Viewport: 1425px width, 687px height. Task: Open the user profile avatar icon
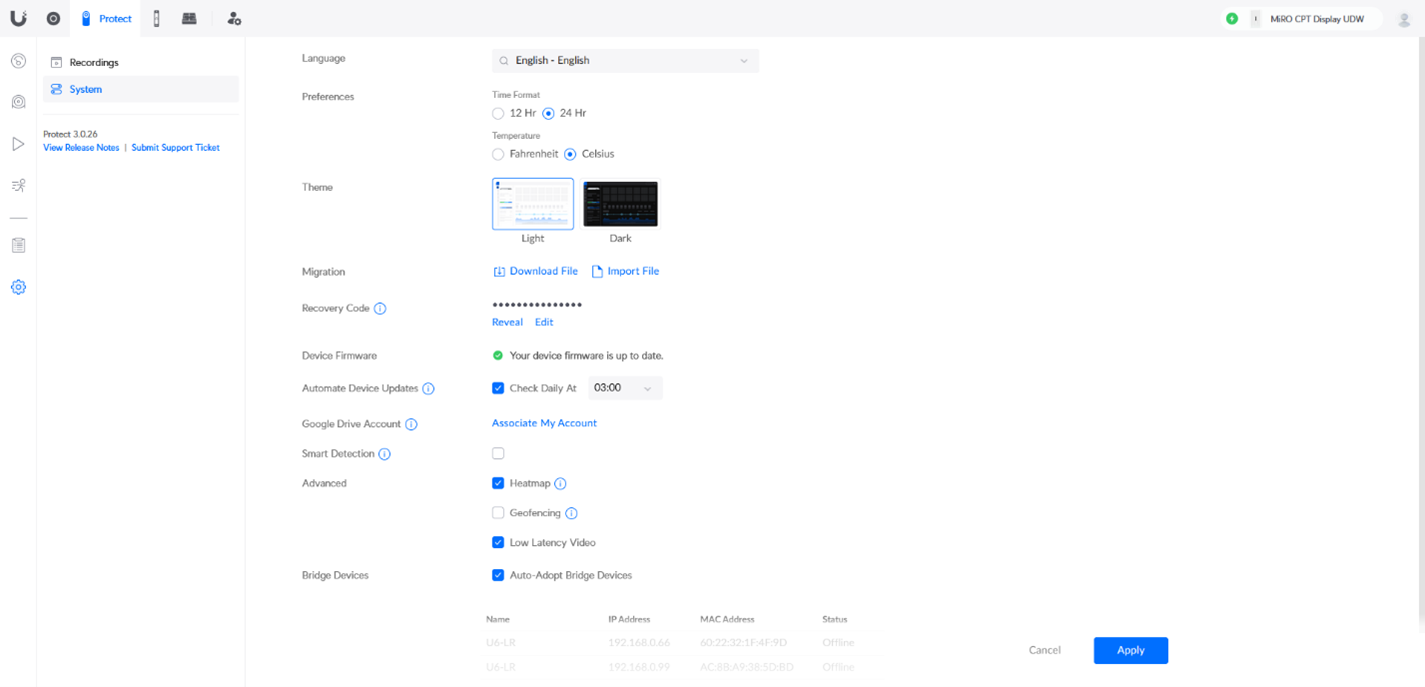[1404, 19]
